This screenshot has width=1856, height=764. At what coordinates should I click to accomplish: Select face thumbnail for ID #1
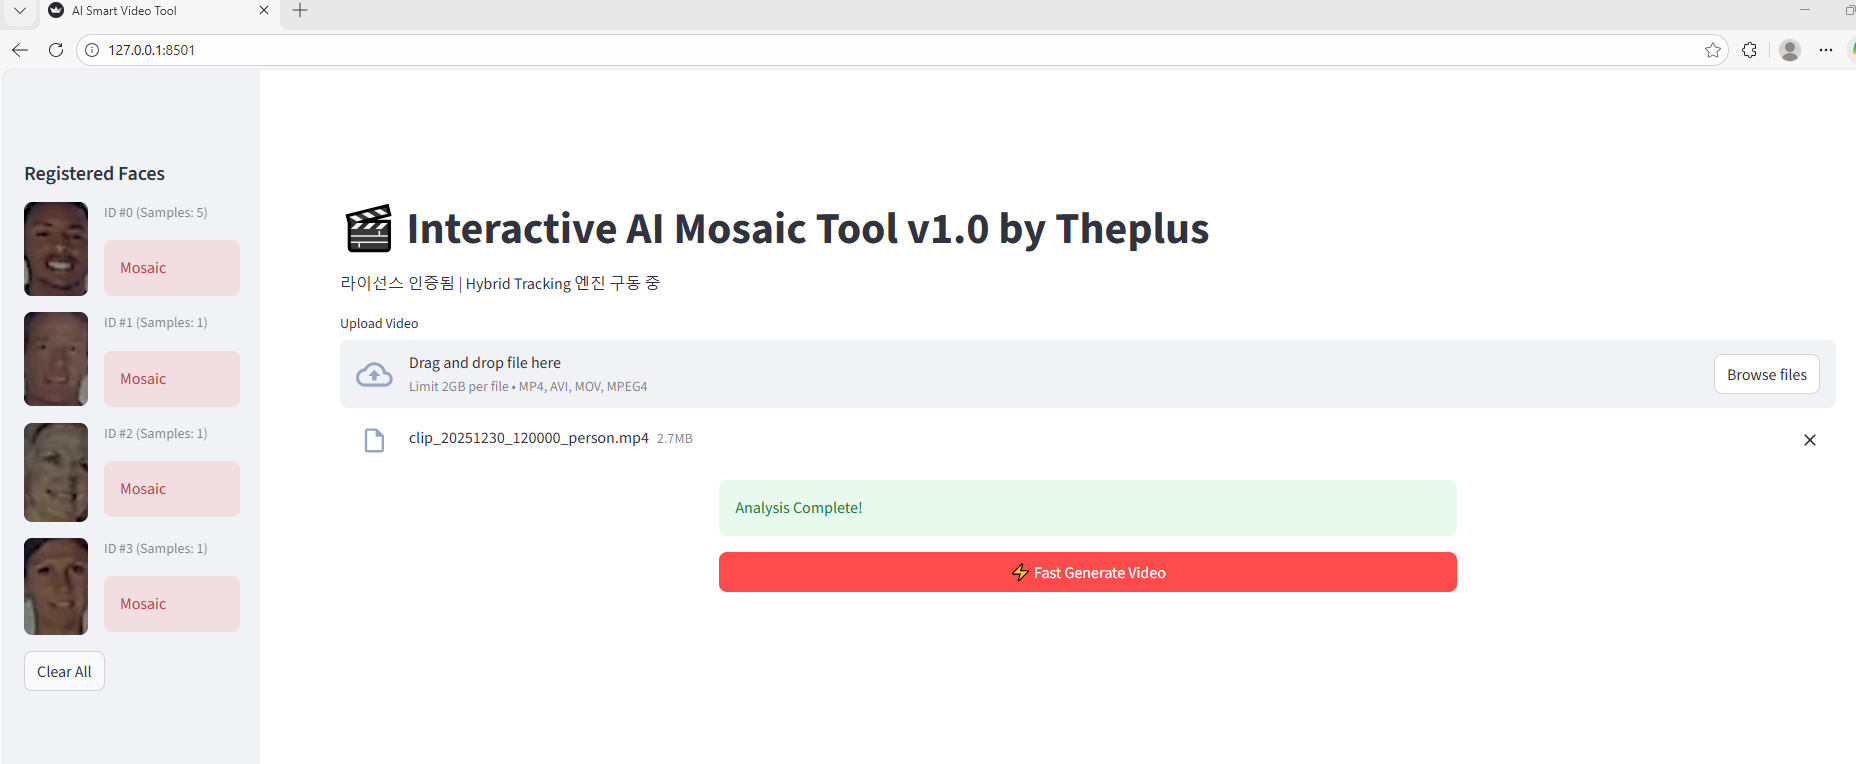[x=56, y=359]
